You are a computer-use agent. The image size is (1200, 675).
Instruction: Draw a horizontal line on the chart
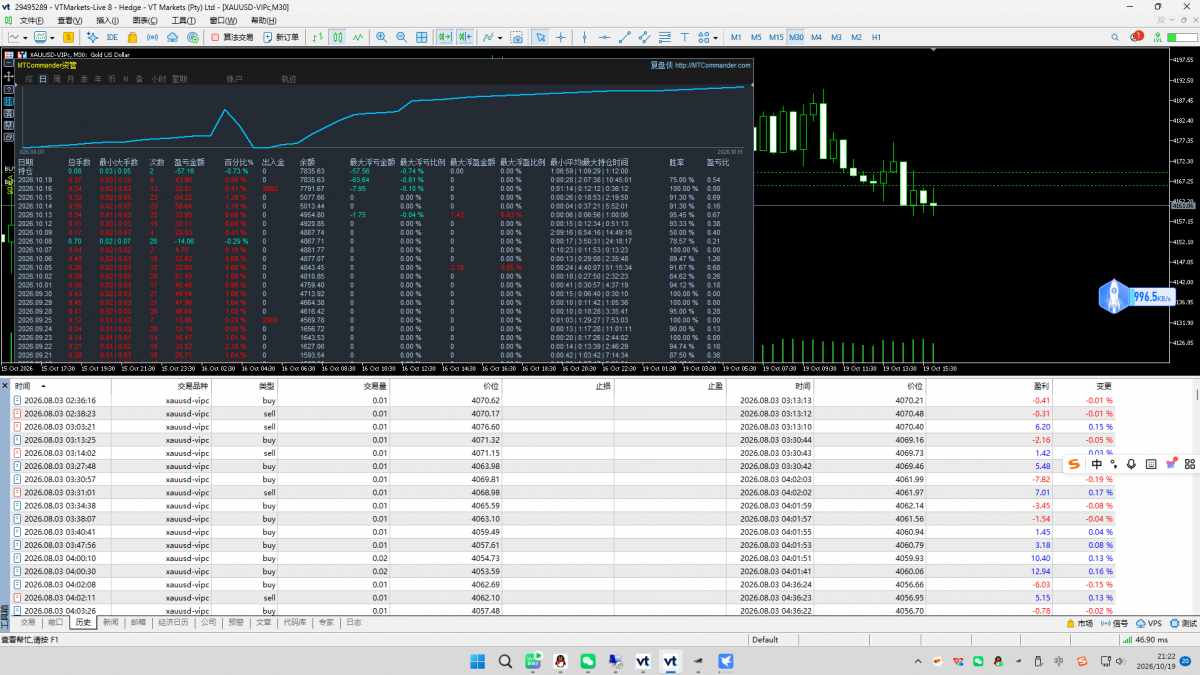[x=603, y=37]
